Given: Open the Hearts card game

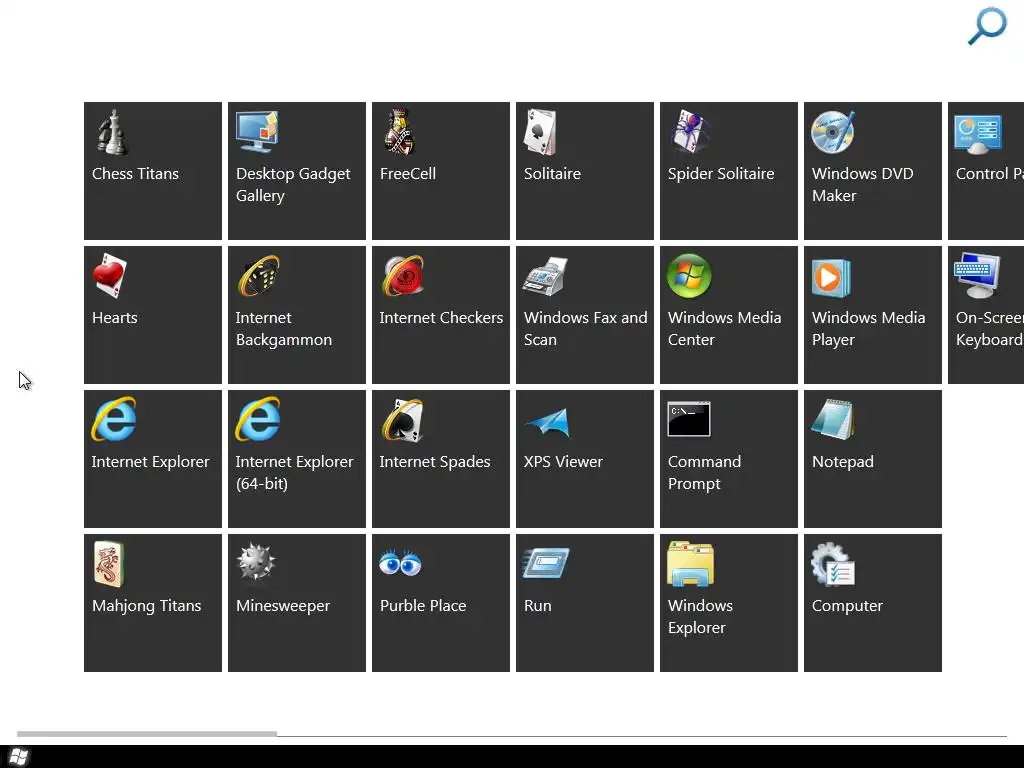Looking at the screenshot, I should tap(153, 315).
